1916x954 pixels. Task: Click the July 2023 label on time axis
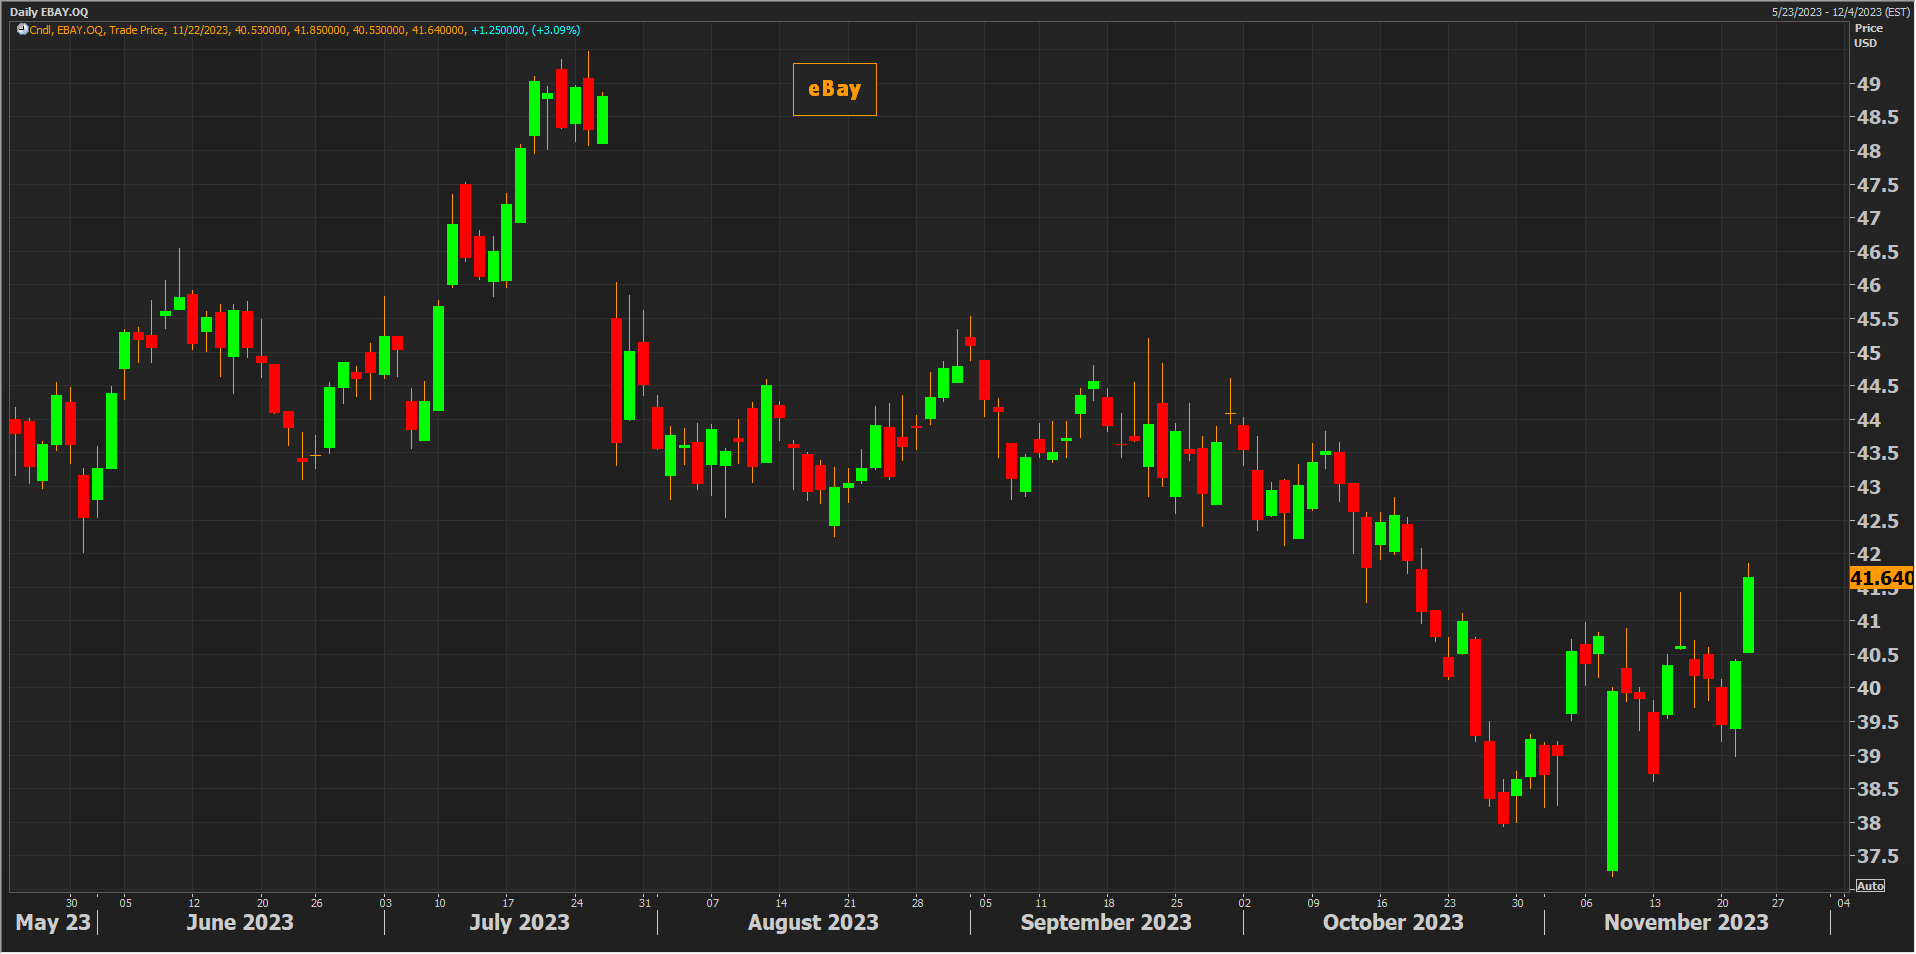click(519, 922)
